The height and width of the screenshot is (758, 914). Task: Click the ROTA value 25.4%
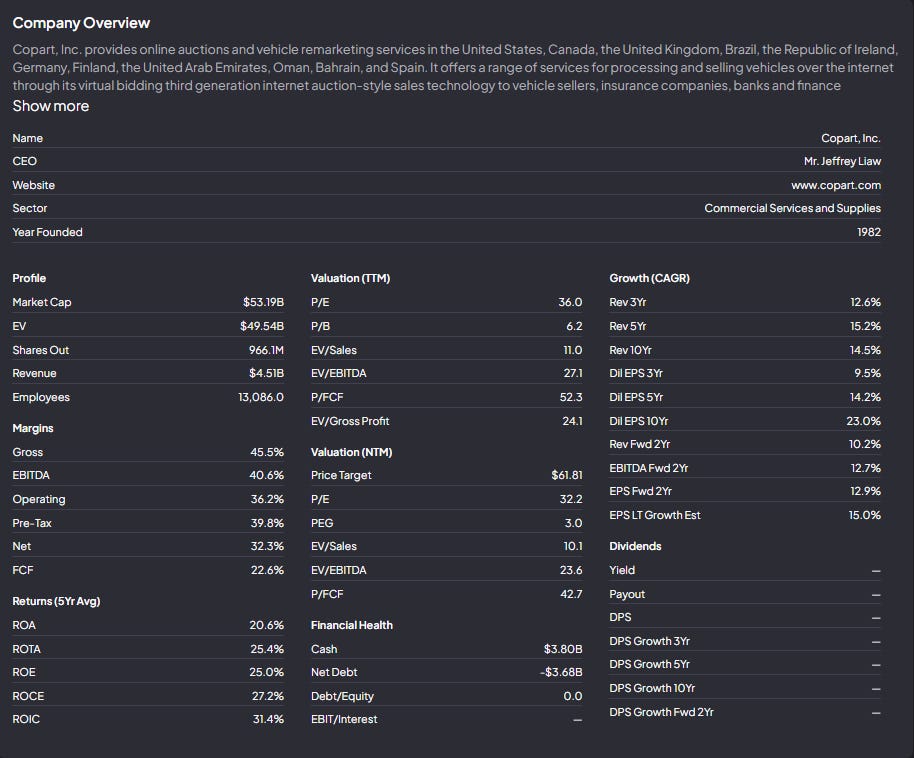tap(267, 649)
